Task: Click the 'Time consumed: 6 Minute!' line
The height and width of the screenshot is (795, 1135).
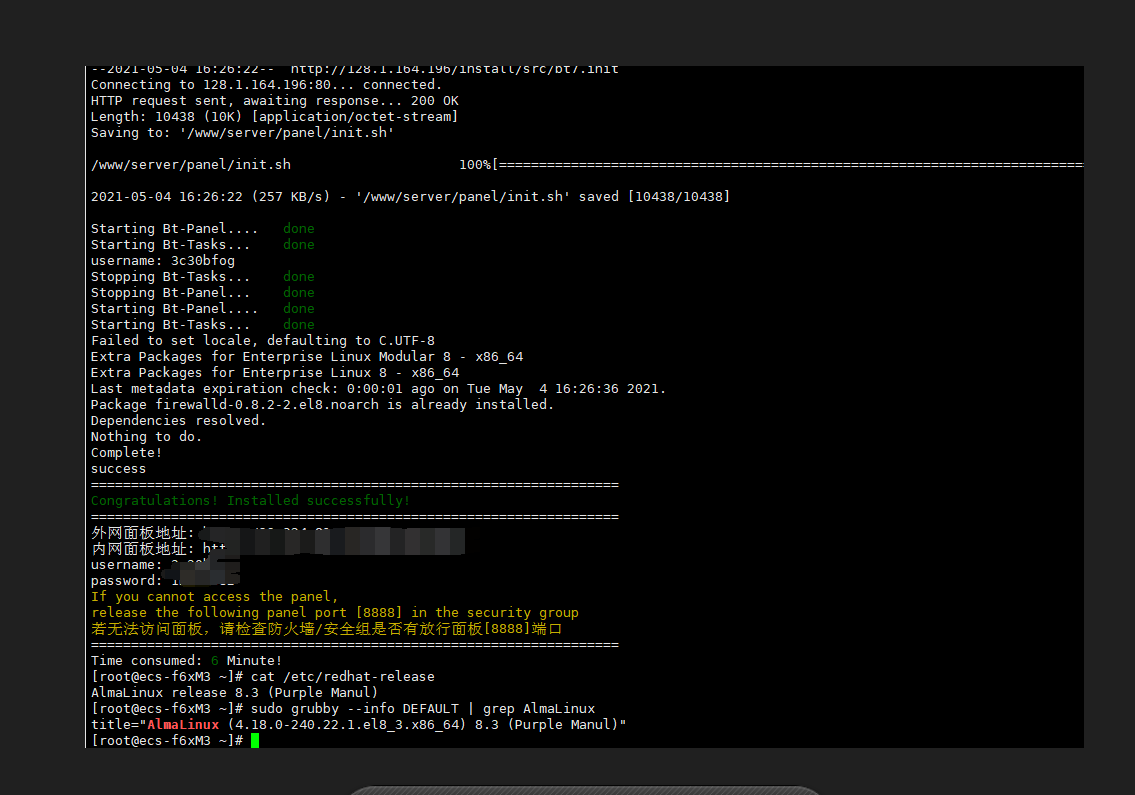Action: point(186,660)
